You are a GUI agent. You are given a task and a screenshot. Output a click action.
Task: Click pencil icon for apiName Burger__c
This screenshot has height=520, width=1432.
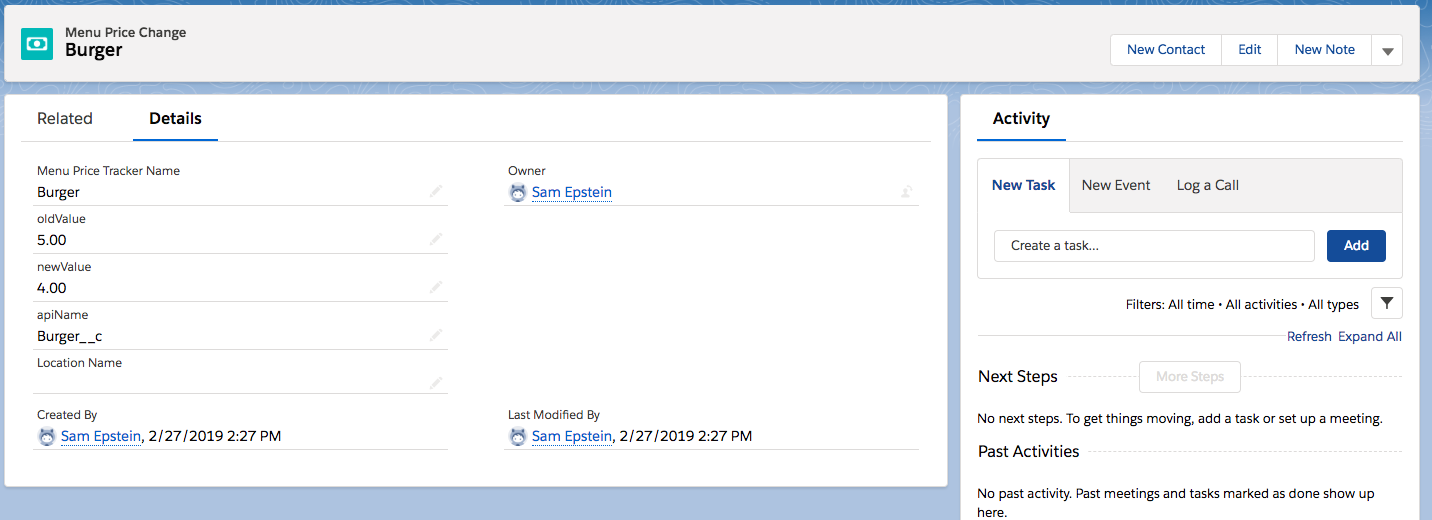[x=436, y=335]
